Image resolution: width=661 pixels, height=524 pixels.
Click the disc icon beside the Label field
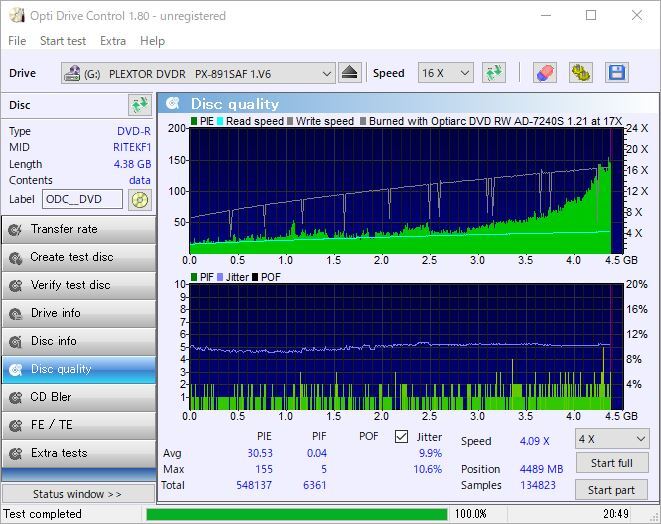click(140, 200)
